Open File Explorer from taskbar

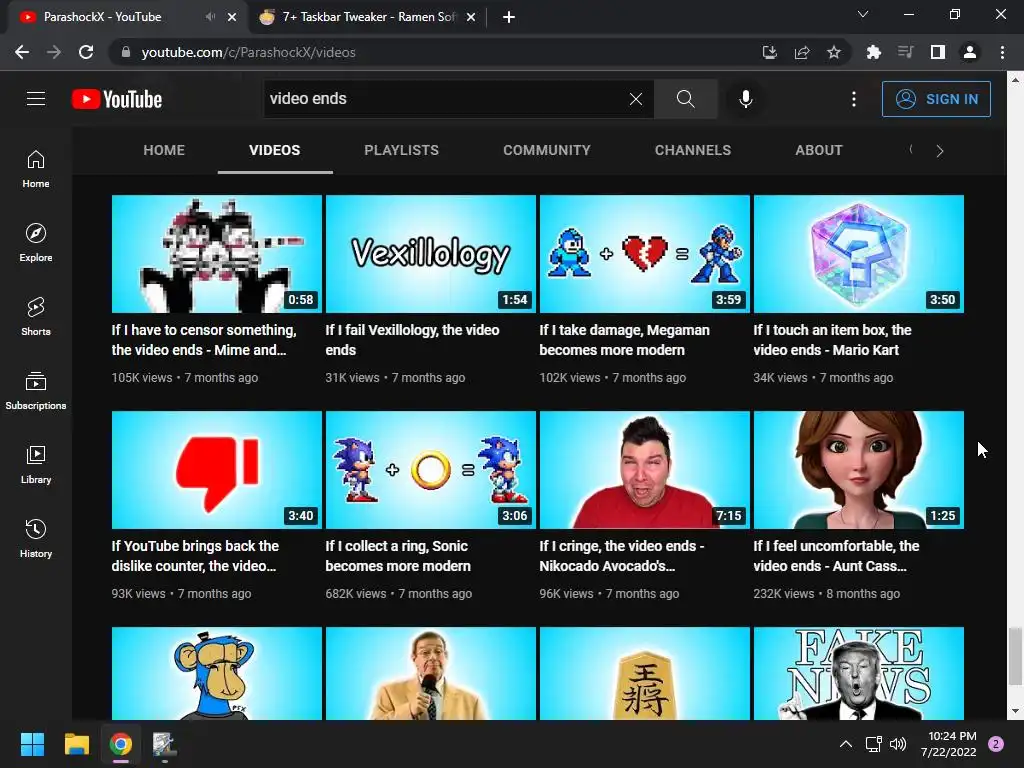[76, 744]
